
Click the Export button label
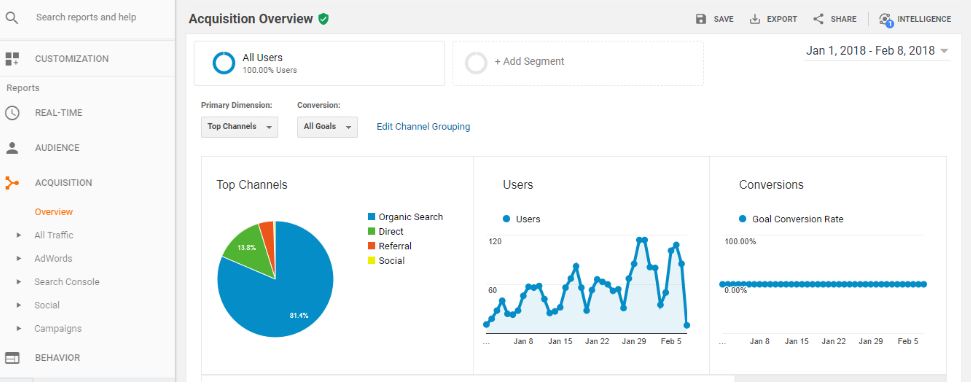coord(782,19)
